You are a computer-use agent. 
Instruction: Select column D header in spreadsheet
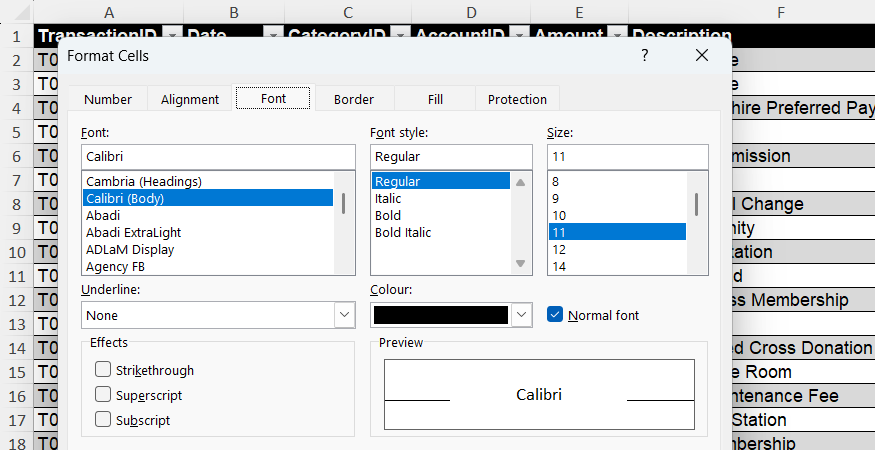point(471,12)
